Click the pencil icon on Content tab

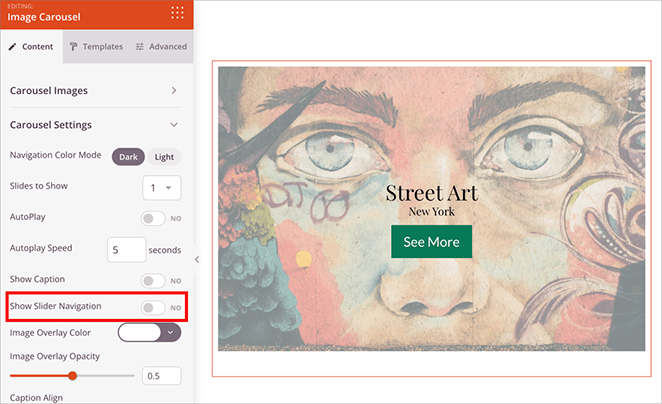[x=13, y=46]
